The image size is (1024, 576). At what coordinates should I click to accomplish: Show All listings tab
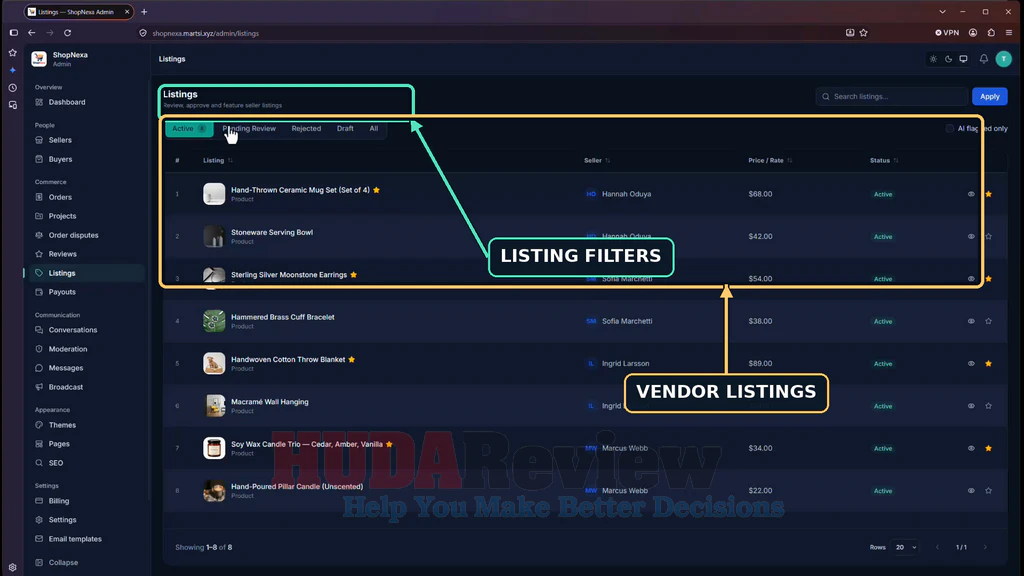[x=374, y=129]
